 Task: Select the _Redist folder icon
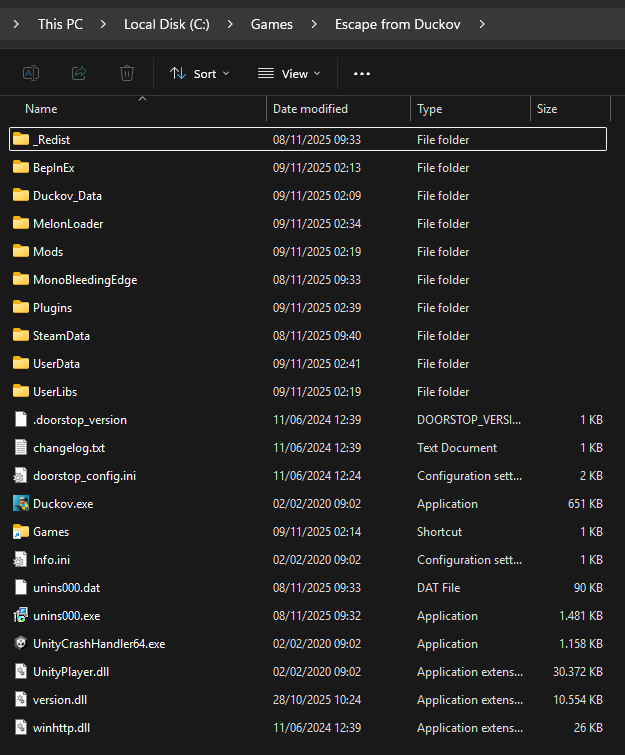[x=21, y=139]
